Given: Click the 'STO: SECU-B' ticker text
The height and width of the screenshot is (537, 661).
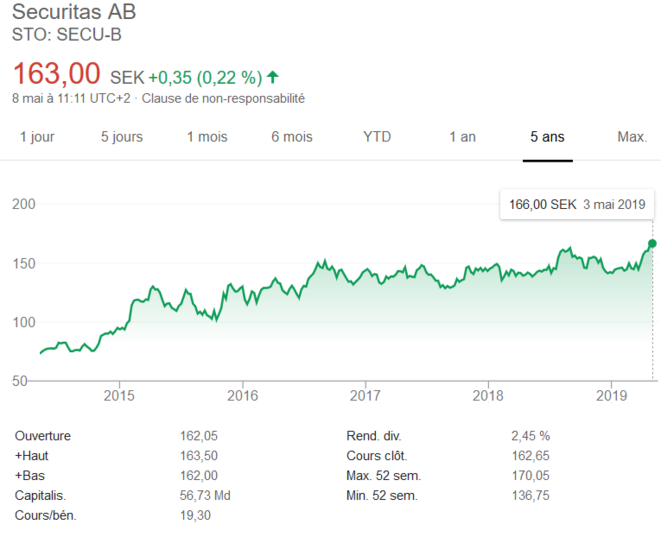Looking at the screenshot, I should coord(67,35).
